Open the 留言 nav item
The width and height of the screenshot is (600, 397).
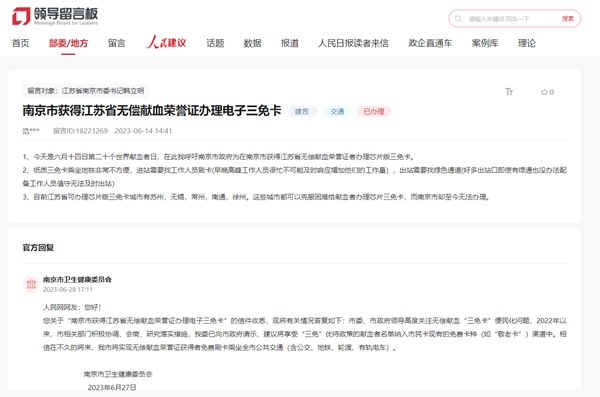117,43
